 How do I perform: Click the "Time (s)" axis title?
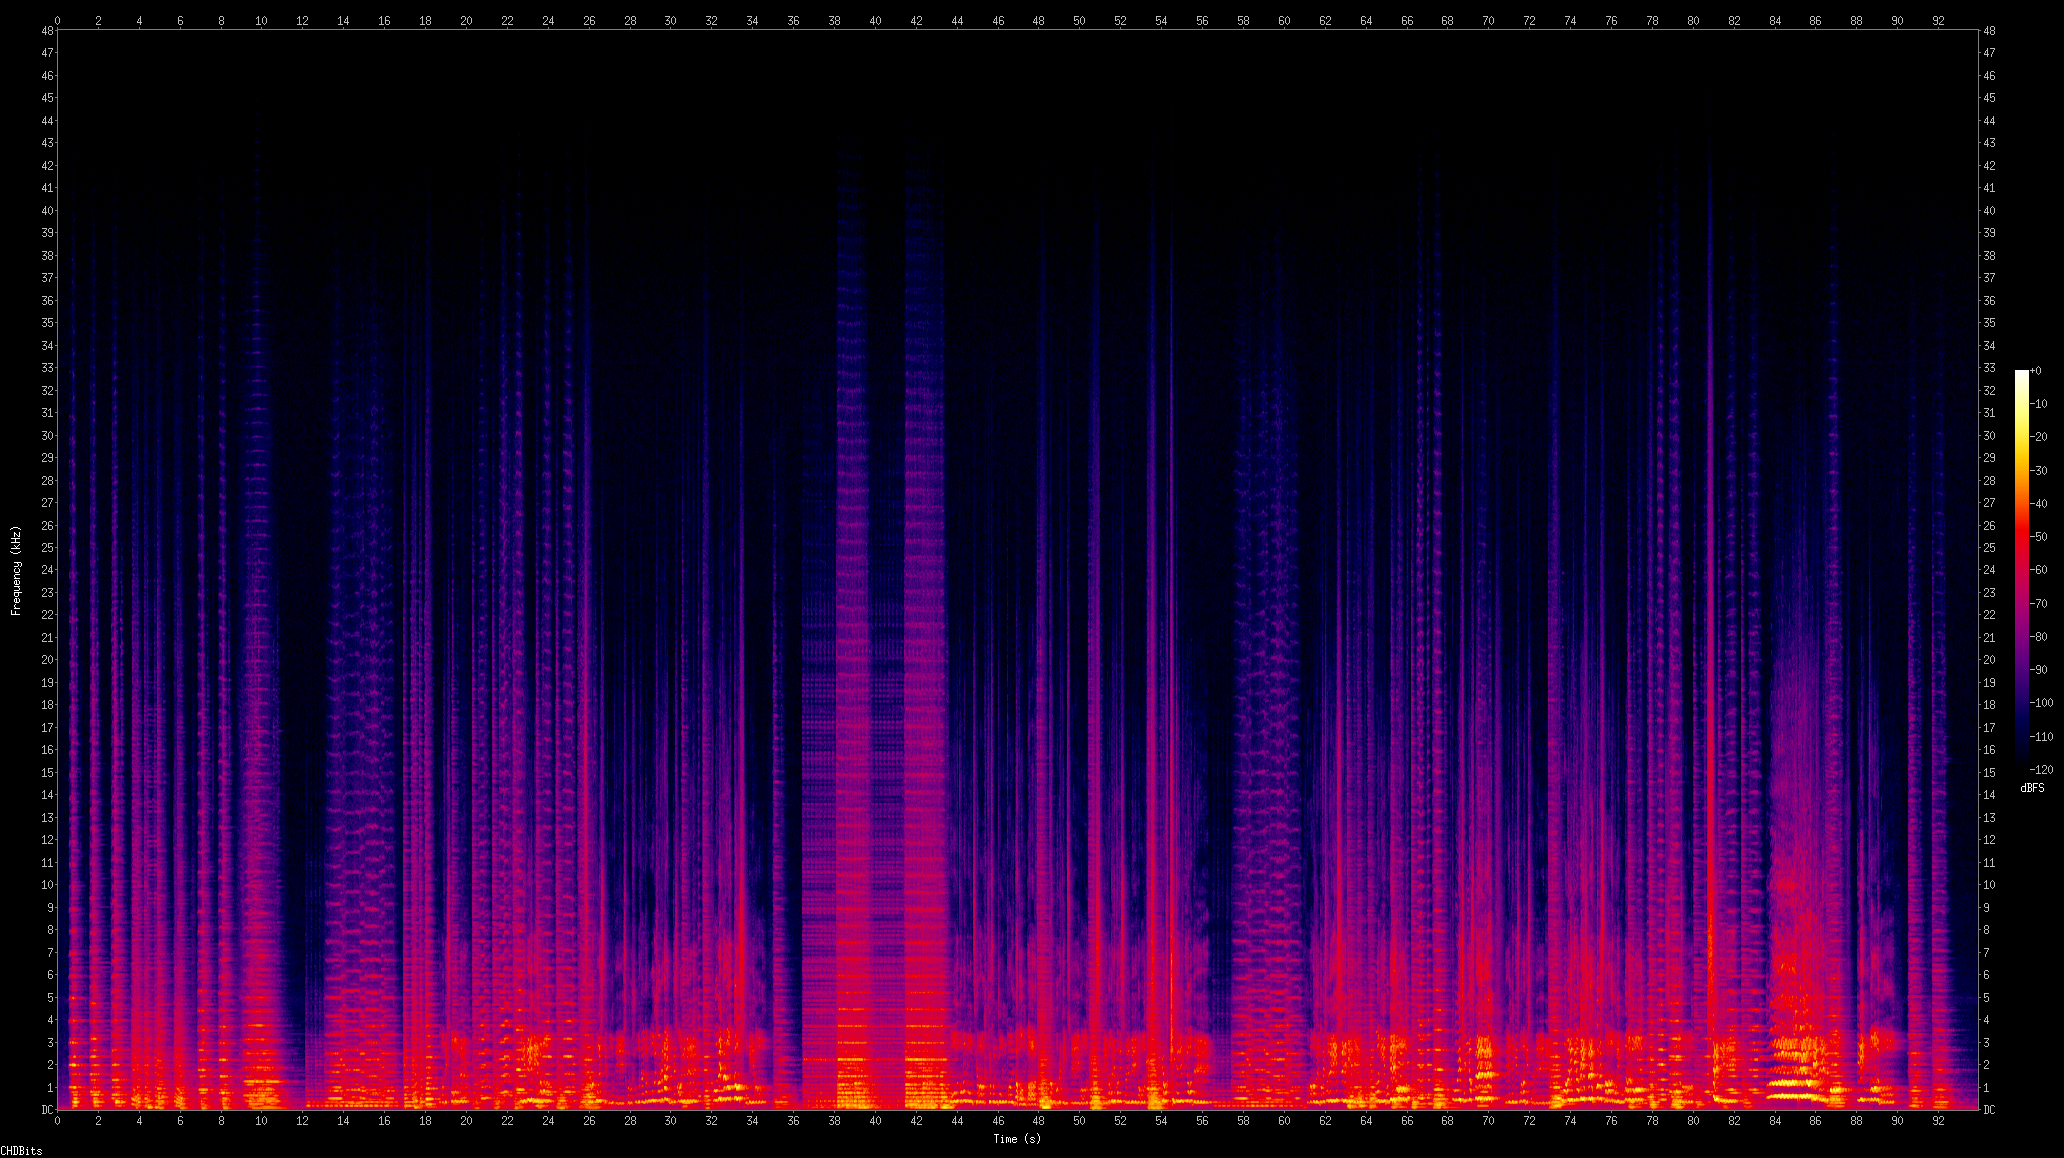[1017, 1139]
